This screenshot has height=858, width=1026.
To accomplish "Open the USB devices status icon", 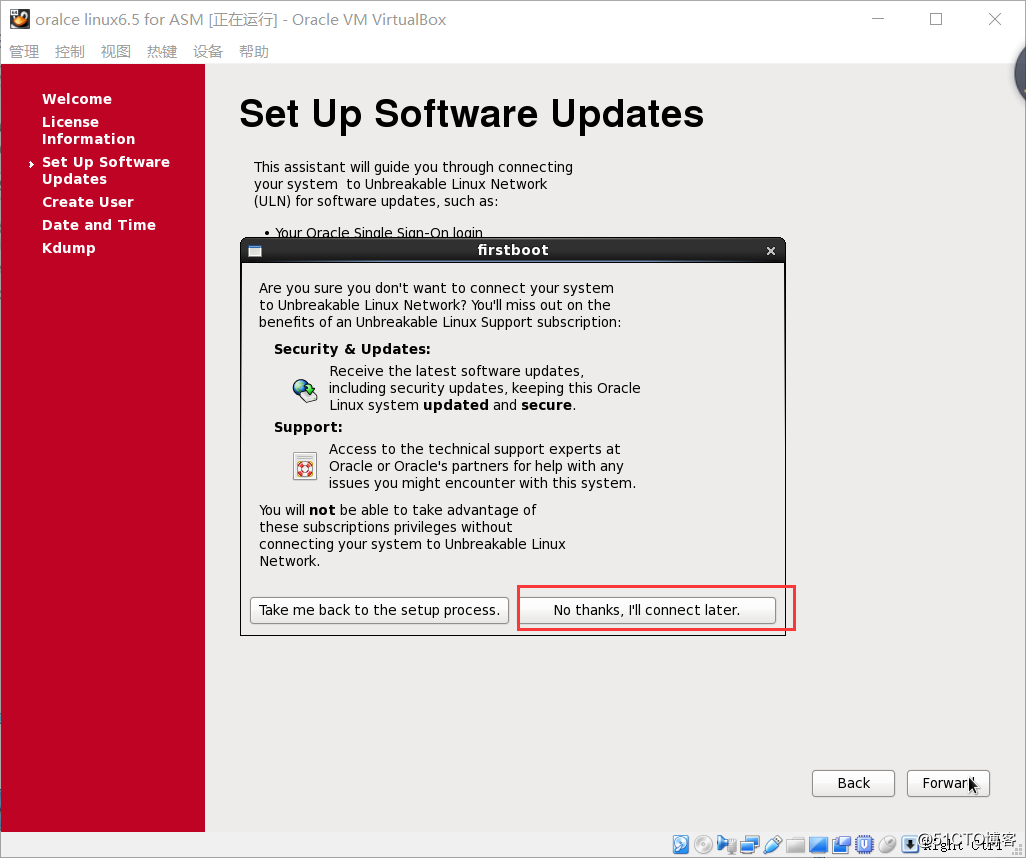I will (773, 844).
